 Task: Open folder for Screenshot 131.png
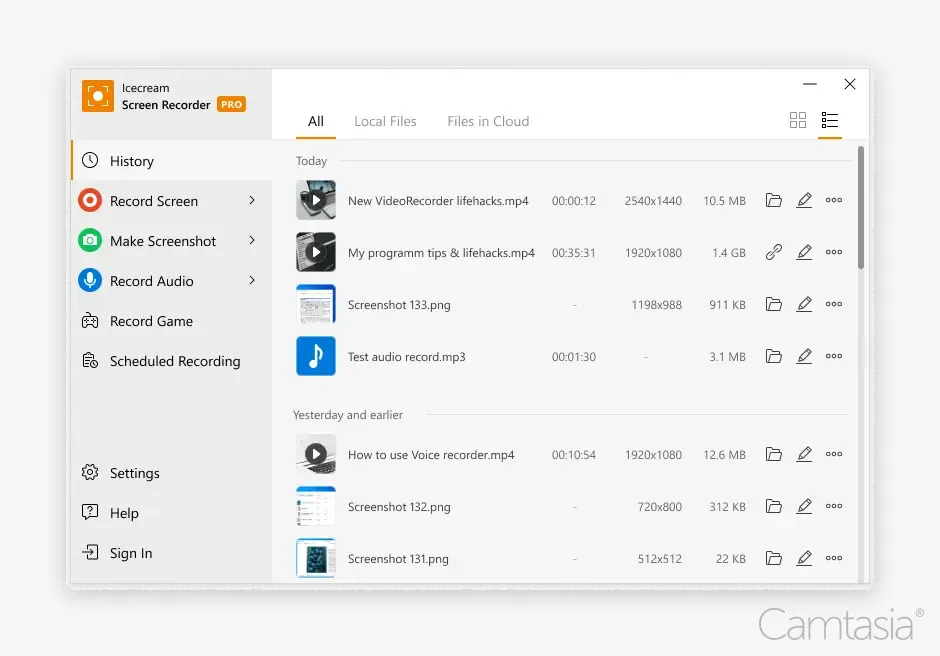click(773, 558)
